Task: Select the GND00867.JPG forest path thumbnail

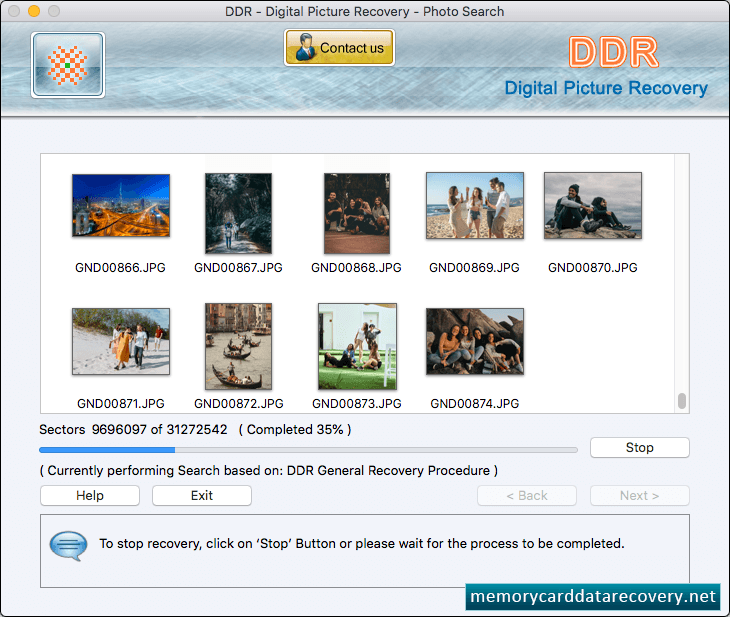Action: pos(238,213)
